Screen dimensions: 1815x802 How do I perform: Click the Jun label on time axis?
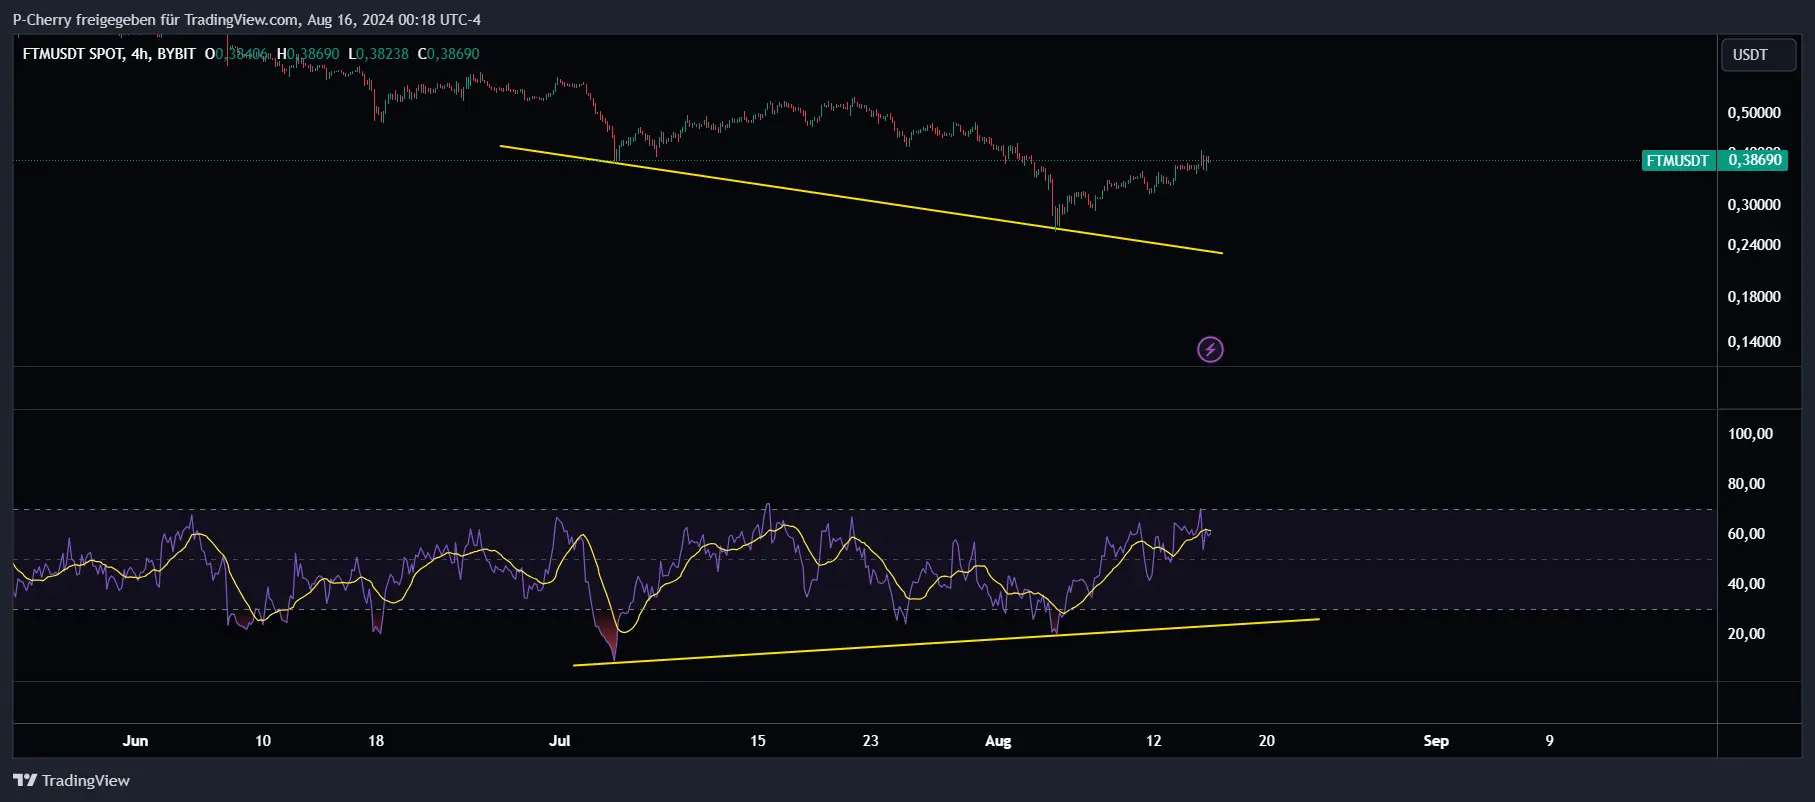pyautogui.click(x=135, y=741)
